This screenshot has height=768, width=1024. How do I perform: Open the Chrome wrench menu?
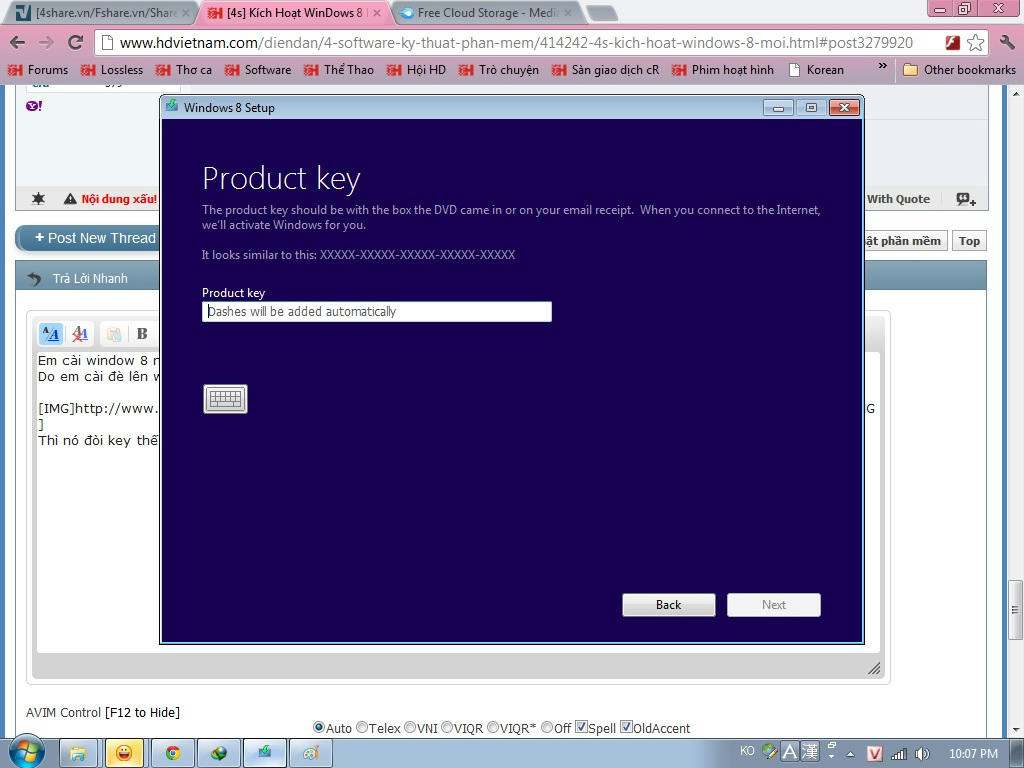click(1006, 43)
